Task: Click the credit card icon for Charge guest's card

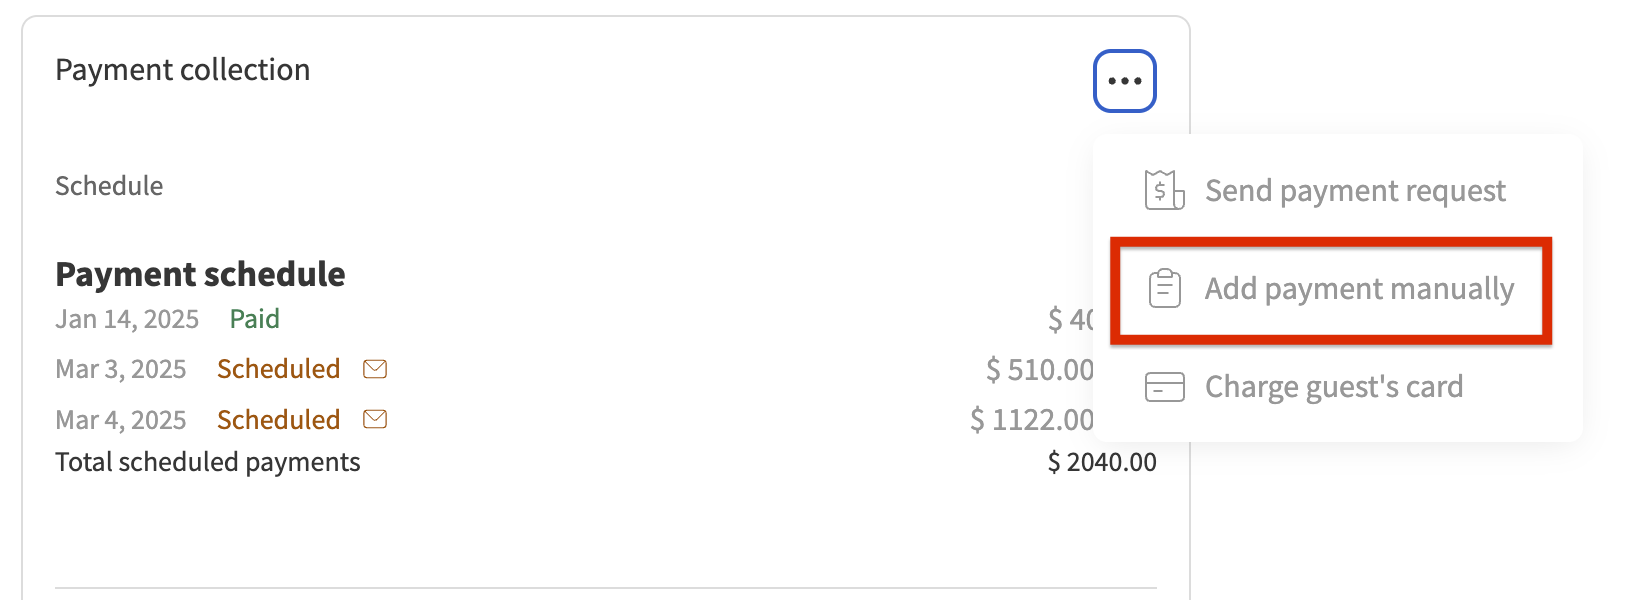Action: (1164, 387)
